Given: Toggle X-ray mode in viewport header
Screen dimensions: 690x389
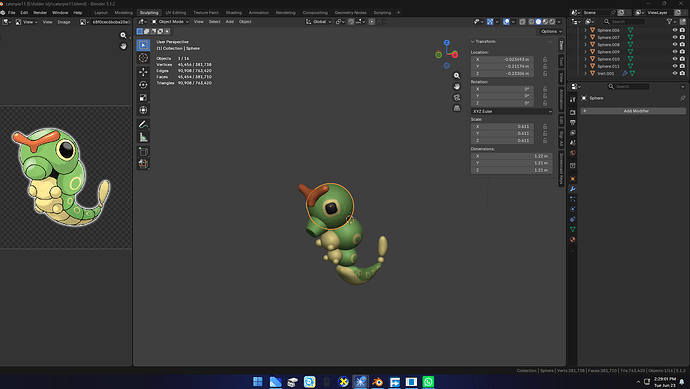Looking at the screenshot, I should pyautogui.click(x=522, y=22).
